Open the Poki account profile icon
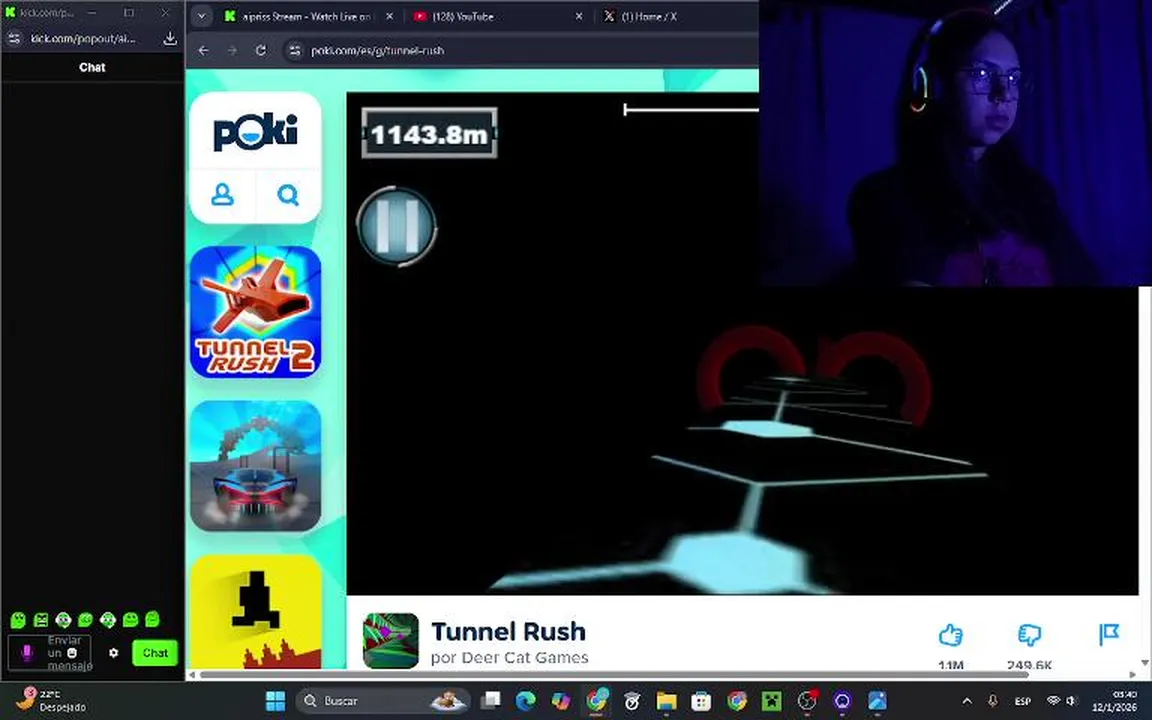1152x720 pixels. 223,195
